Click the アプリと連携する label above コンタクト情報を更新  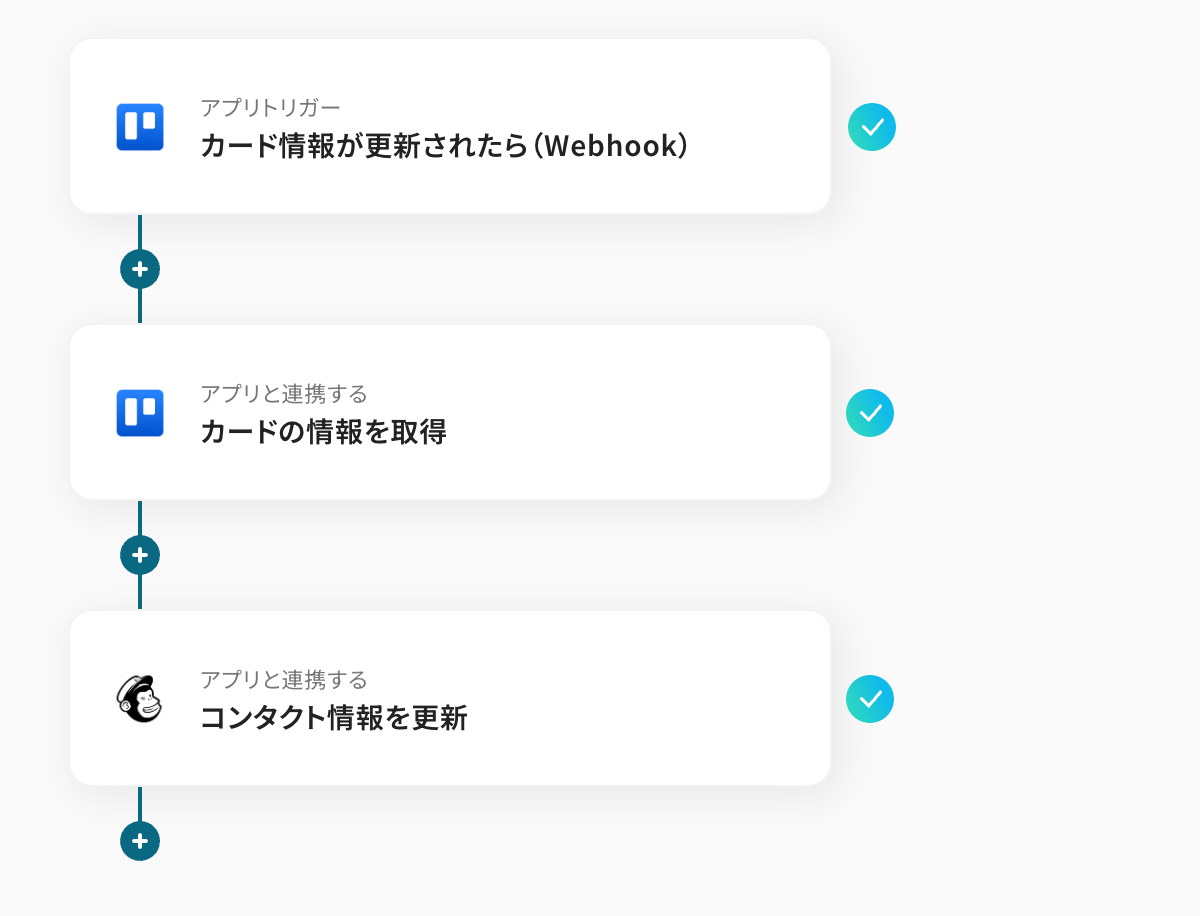pyautogui.click(x=284, y=680)
